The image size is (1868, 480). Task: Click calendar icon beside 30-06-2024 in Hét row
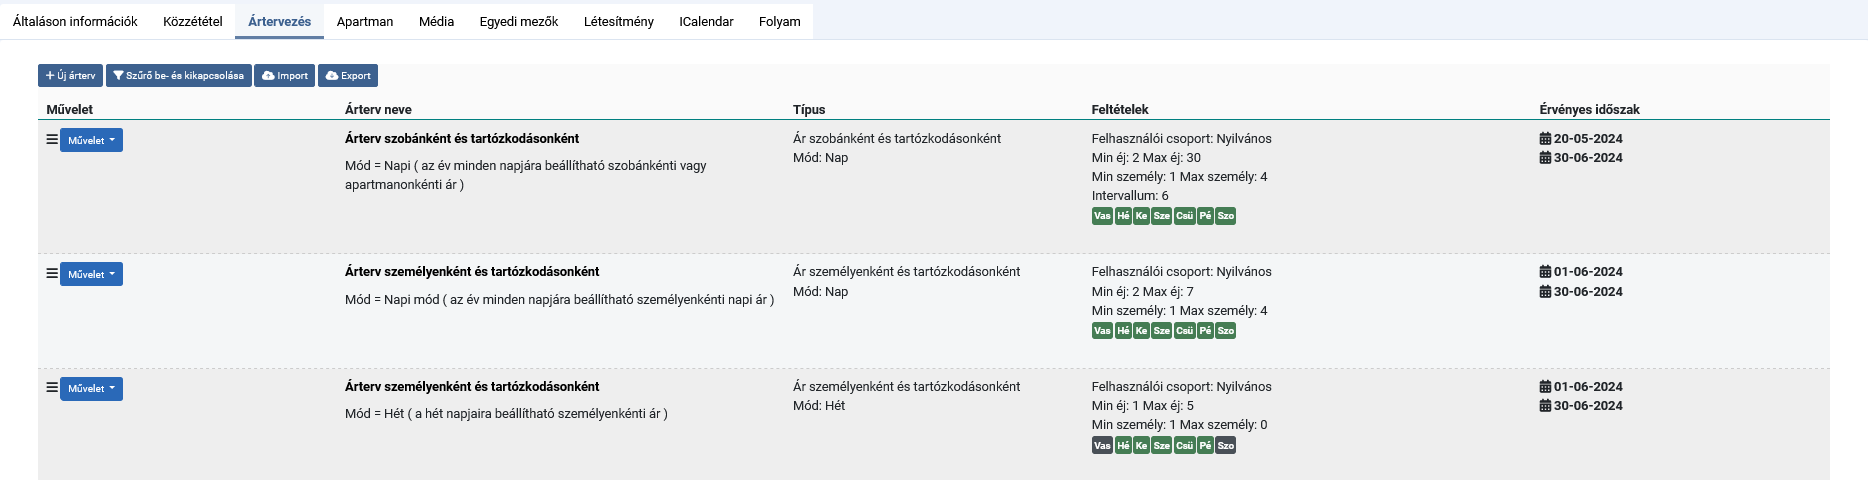[1545, 406]
